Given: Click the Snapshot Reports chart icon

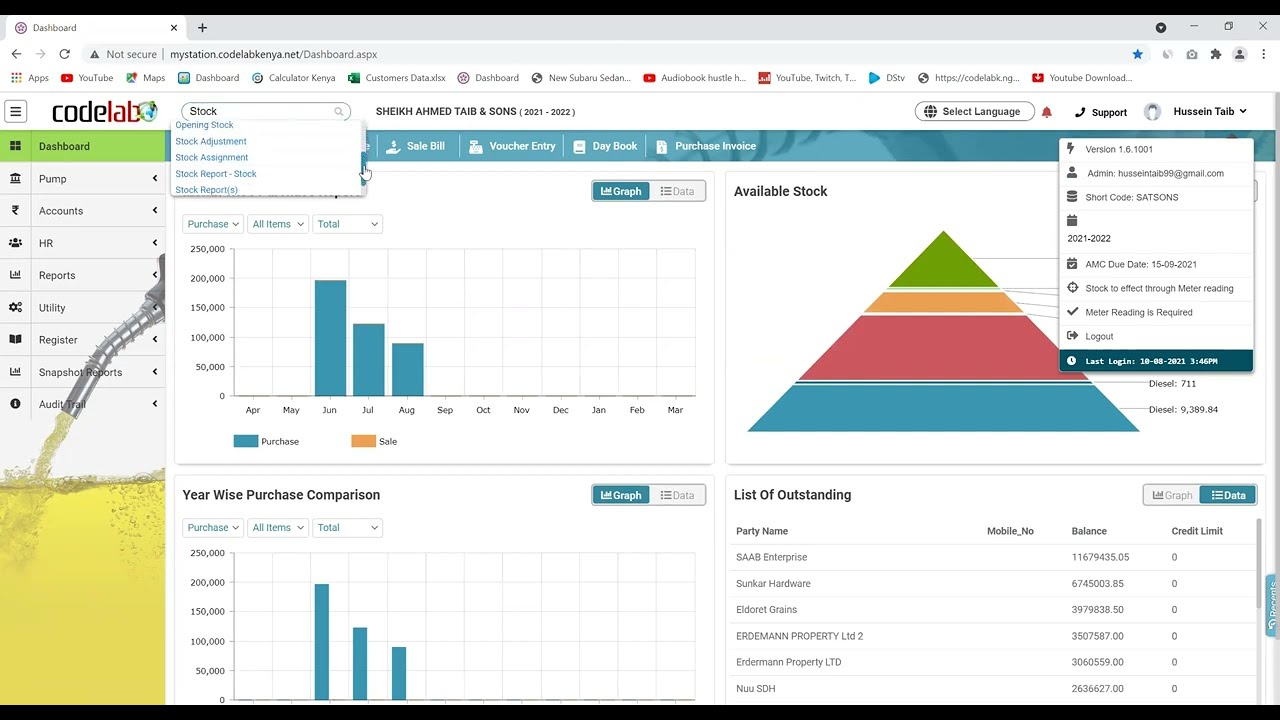Looking at the screenshot, I should tap(15, 372).
